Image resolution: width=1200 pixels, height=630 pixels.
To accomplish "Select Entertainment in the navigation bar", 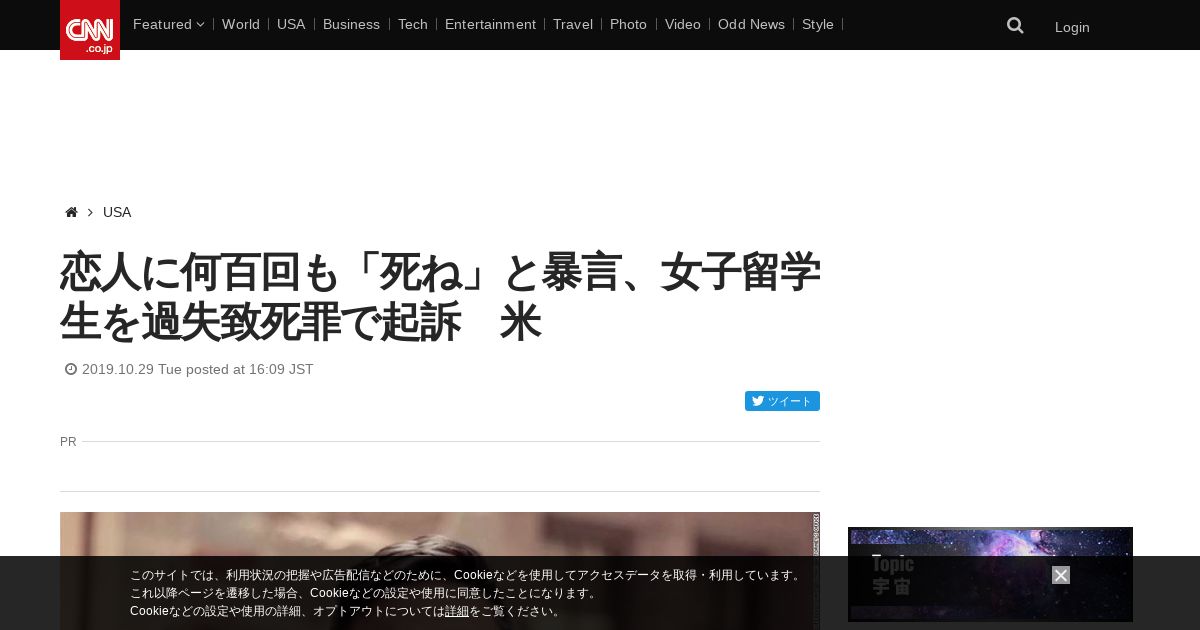I will (x=490, y=24).
